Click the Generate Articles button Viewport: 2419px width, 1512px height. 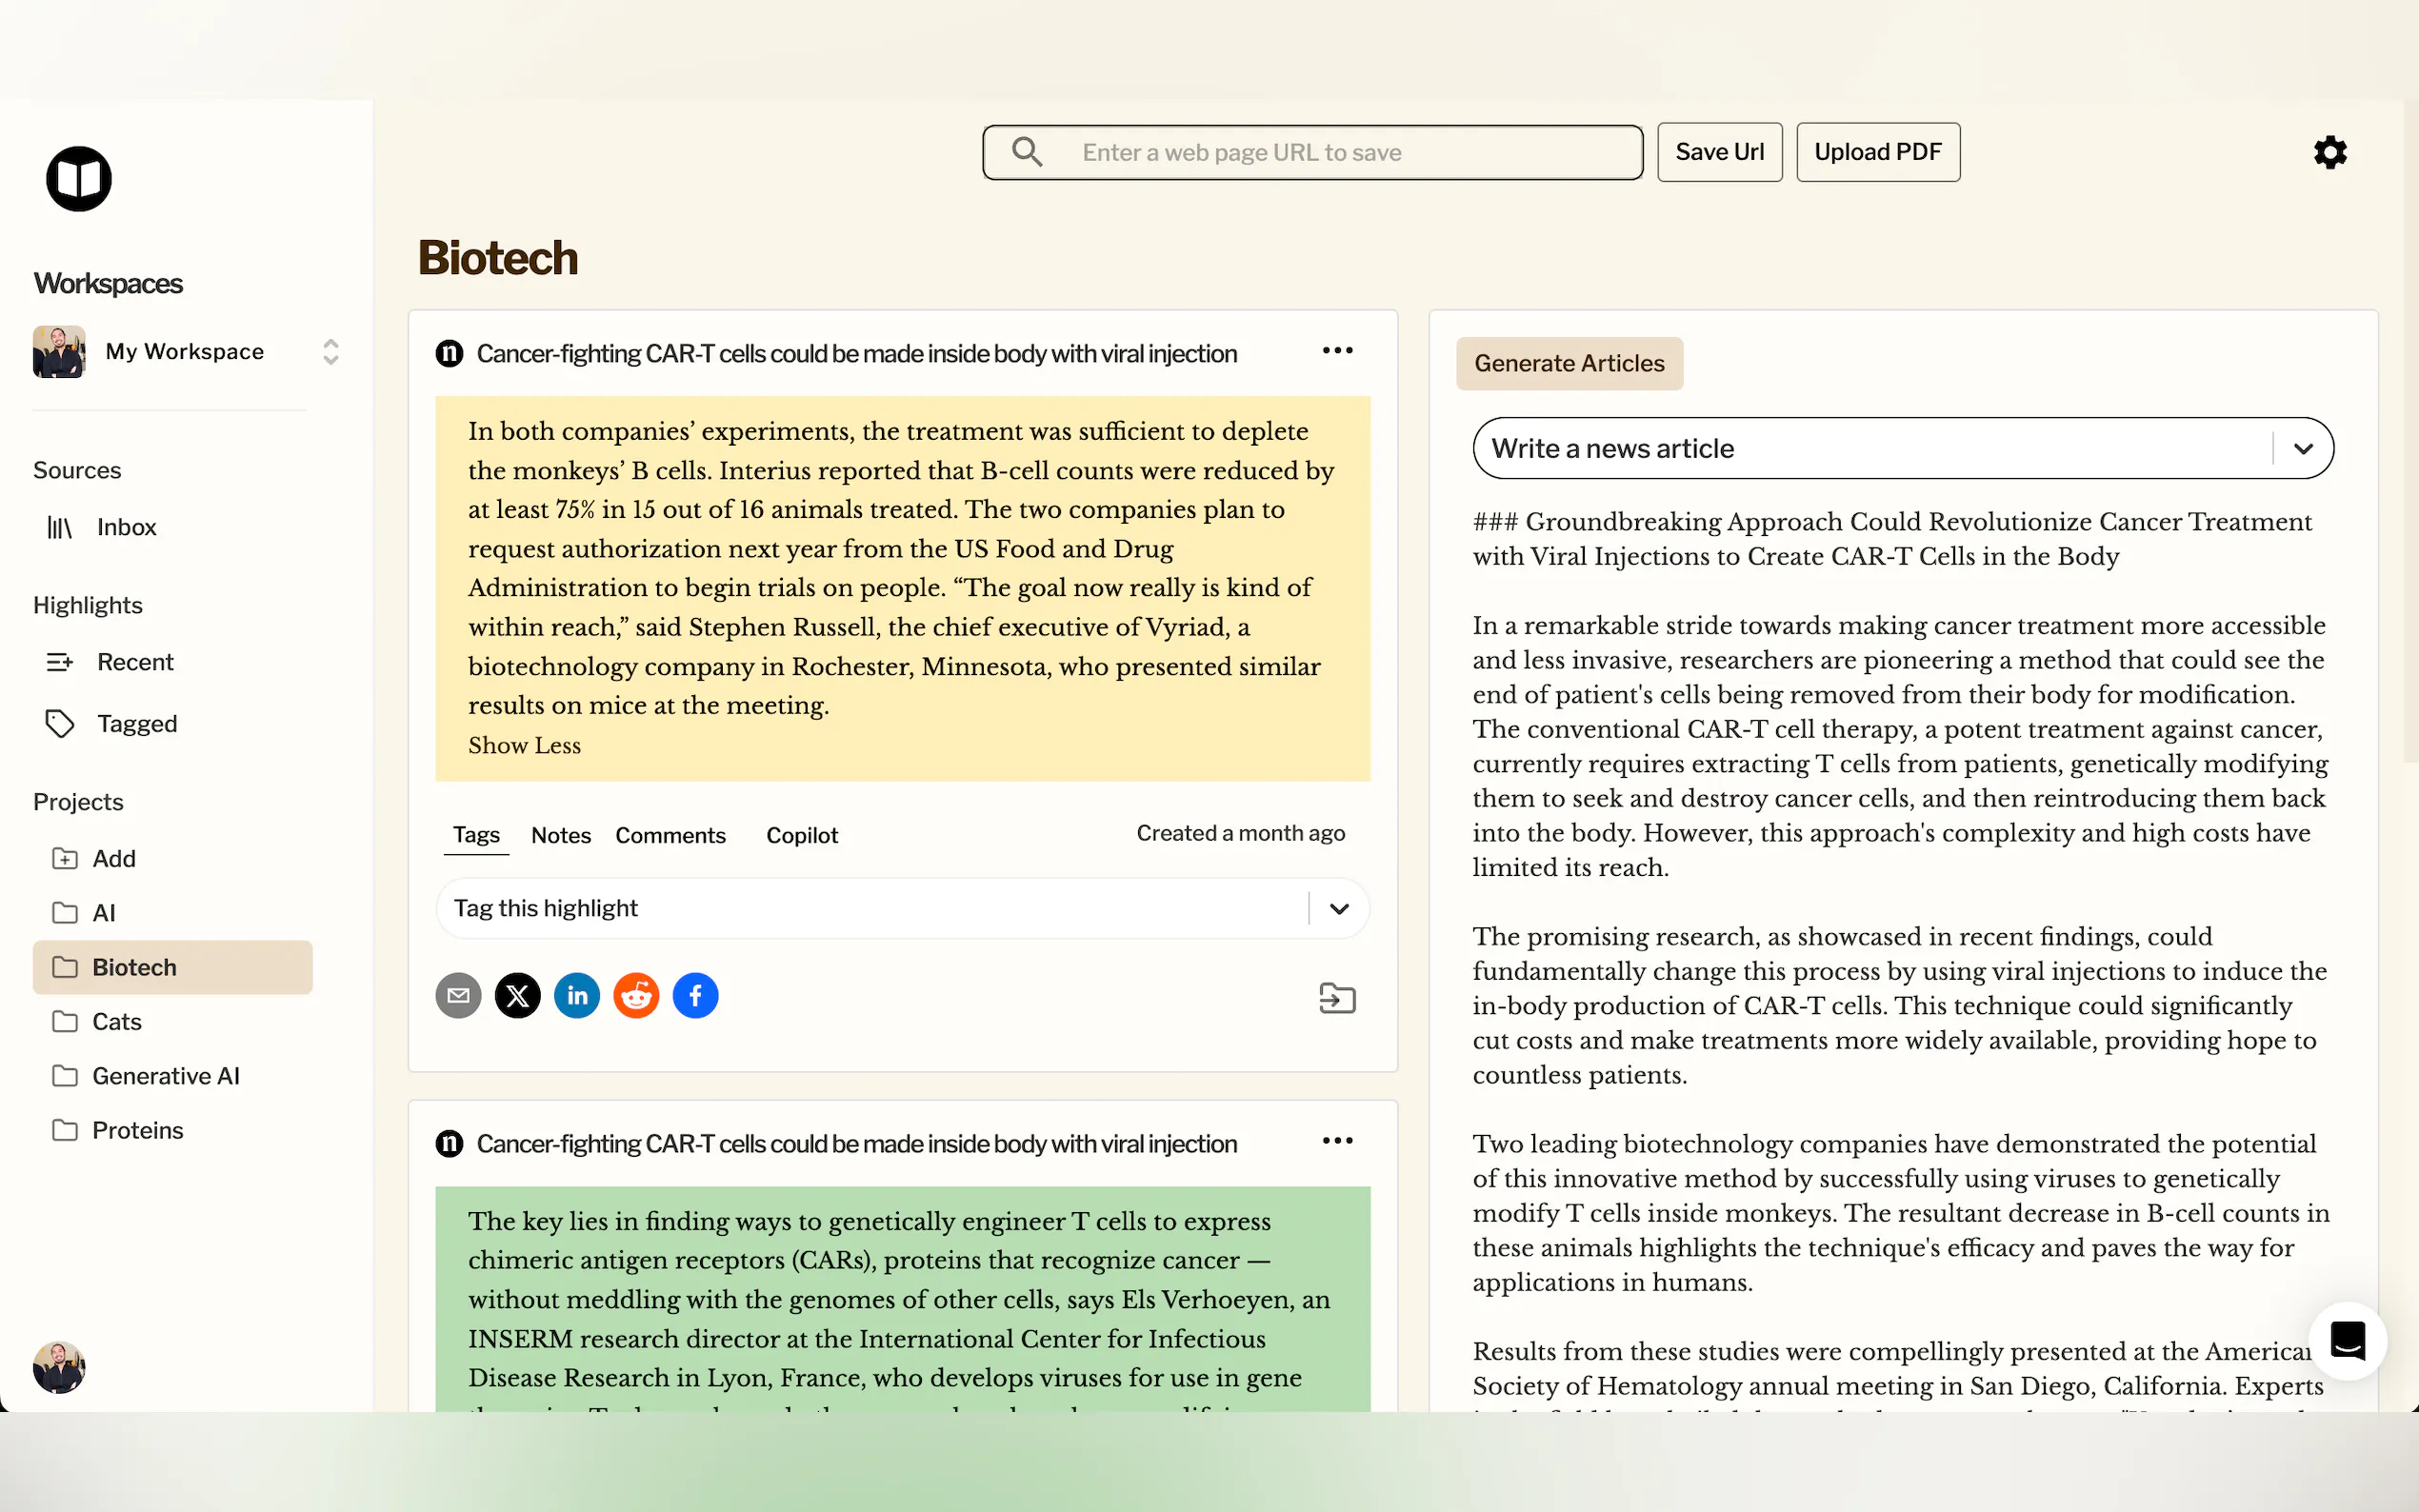coord(1568,363)
